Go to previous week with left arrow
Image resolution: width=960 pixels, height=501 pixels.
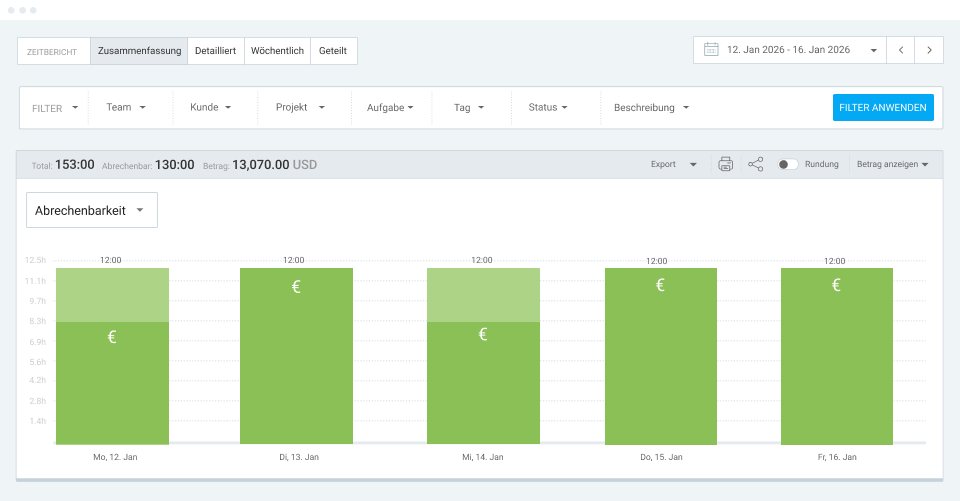coord(901,50)
